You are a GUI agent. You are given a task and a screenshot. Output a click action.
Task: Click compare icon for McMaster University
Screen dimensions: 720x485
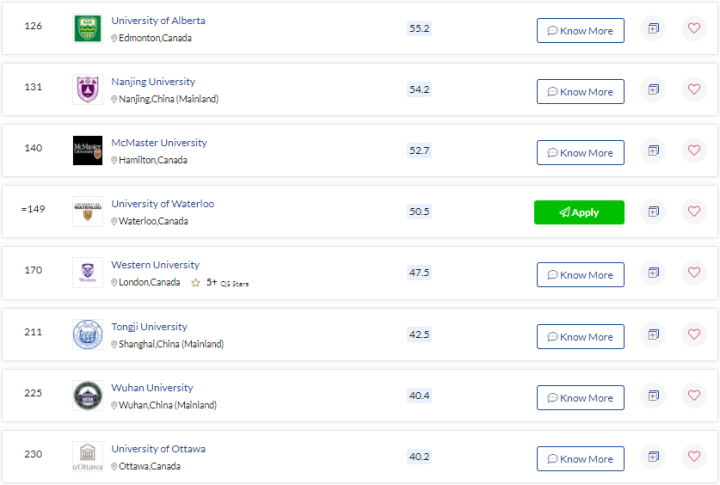pos(652,151)
